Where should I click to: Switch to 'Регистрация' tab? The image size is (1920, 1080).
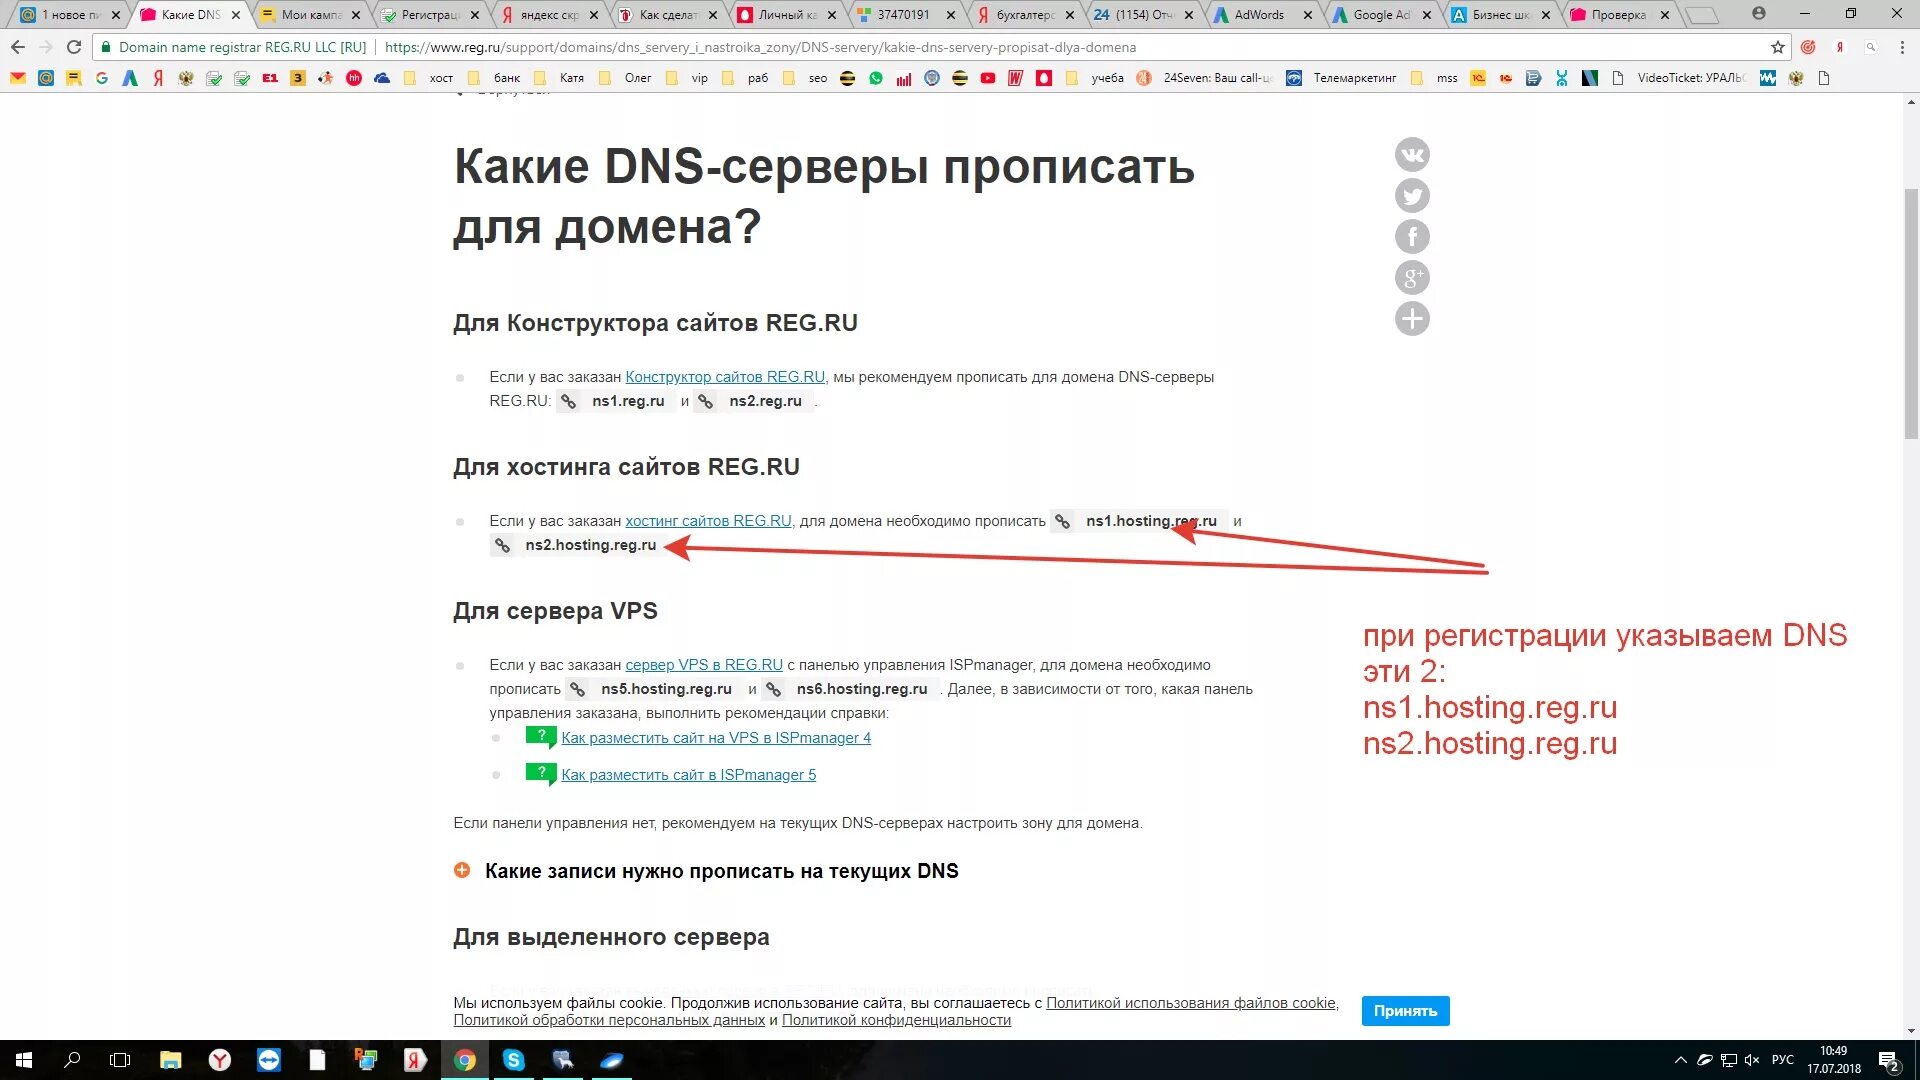(x=430, y=15)
